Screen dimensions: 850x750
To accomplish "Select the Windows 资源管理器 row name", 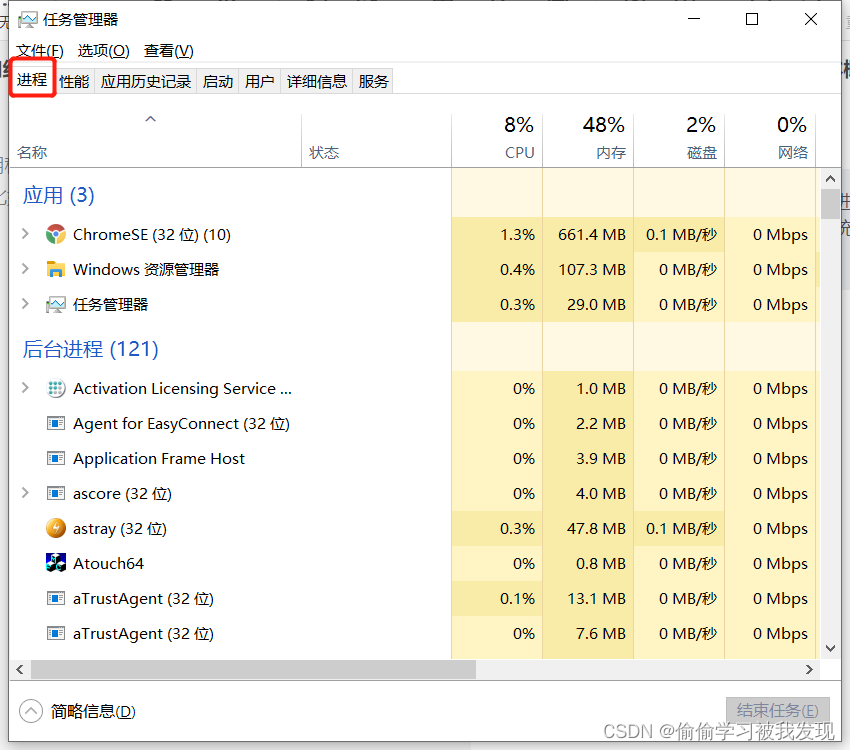I will coord(146,269).
